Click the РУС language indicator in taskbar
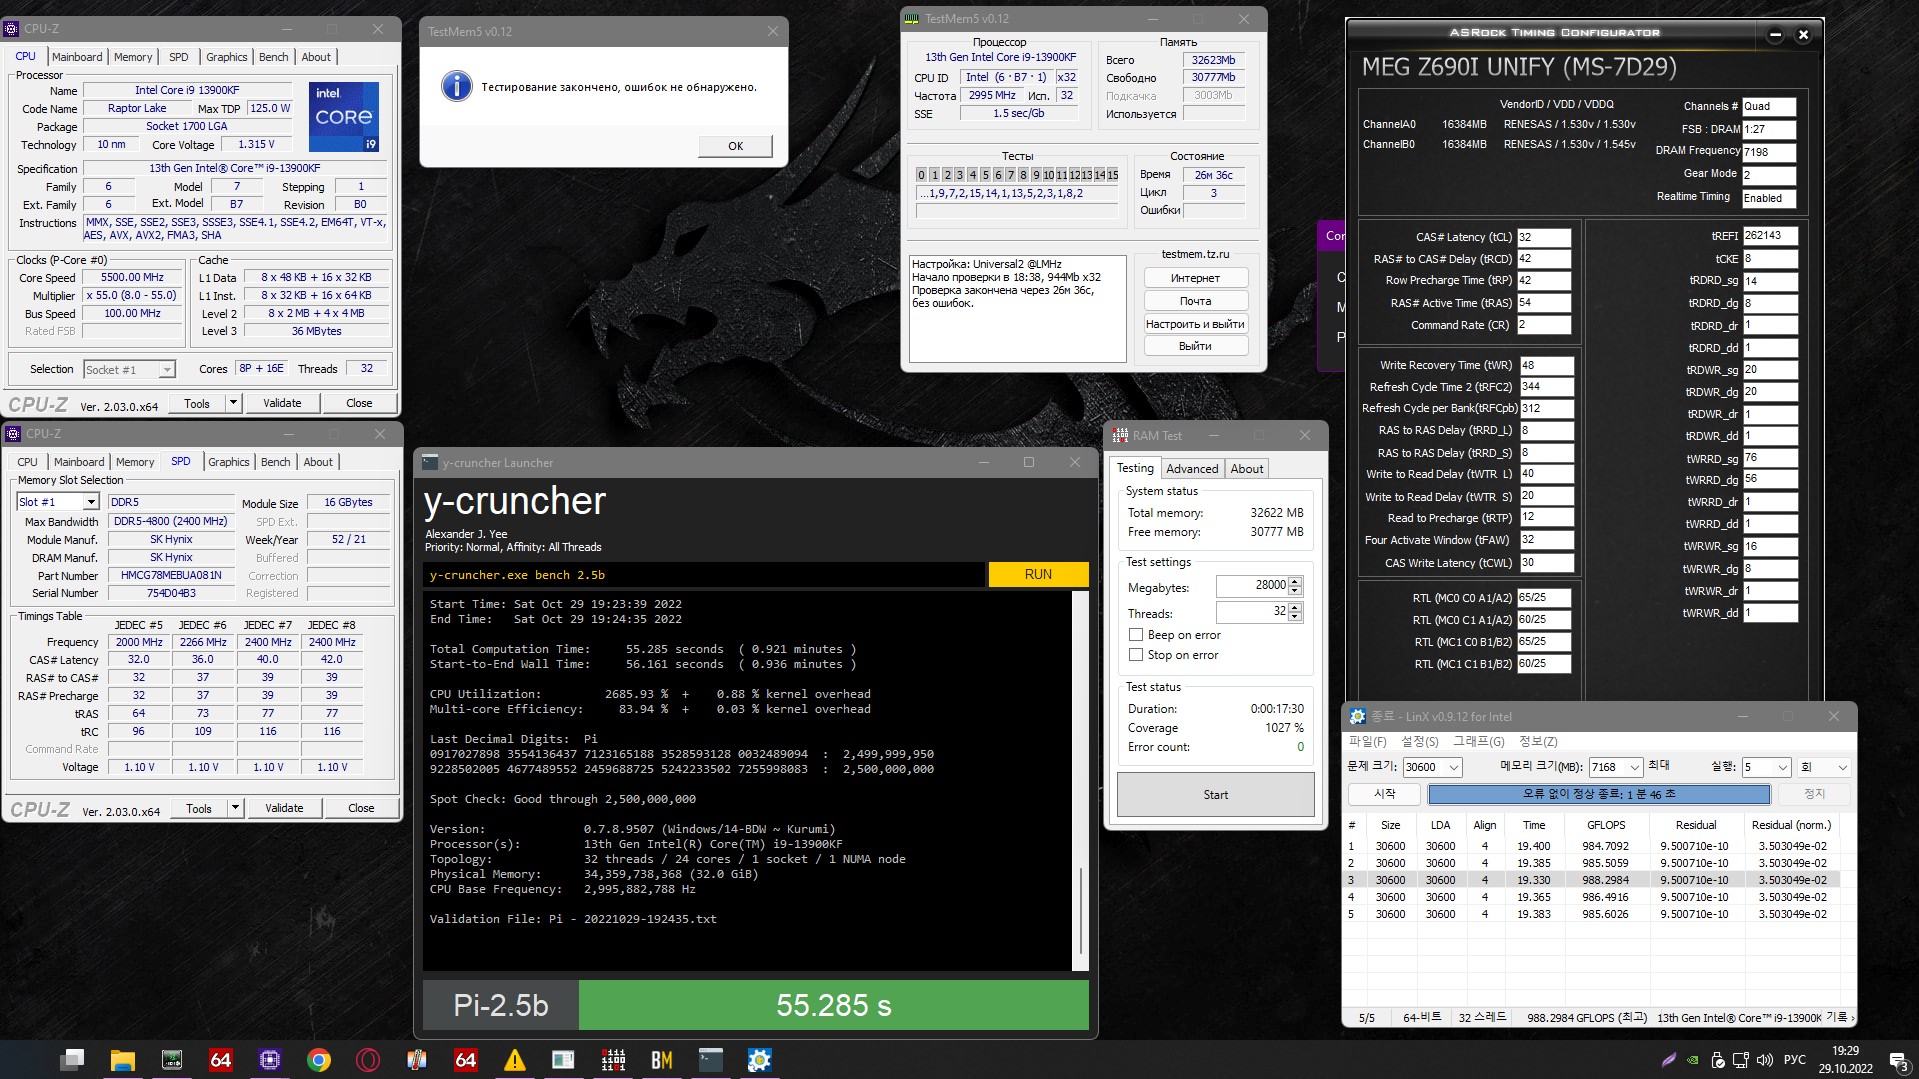The image size is (1919, 1079). pyautogui.click(x=1795, y=1060)
